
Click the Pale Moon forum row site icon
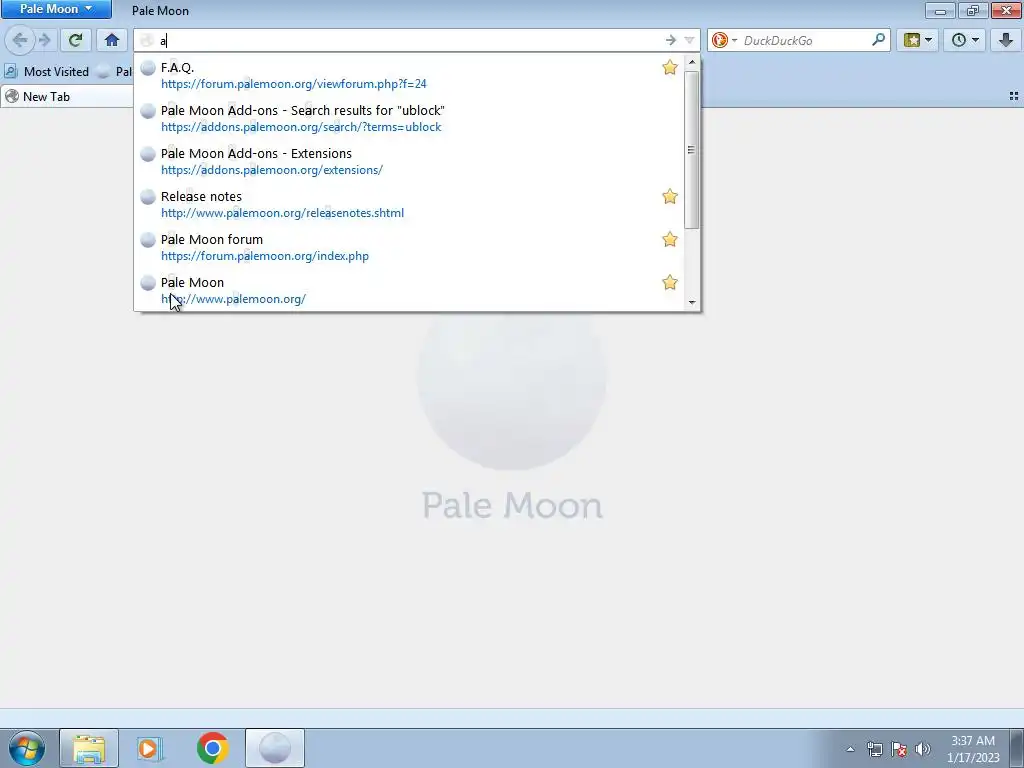pyautogui.click(x=148, y=240)
